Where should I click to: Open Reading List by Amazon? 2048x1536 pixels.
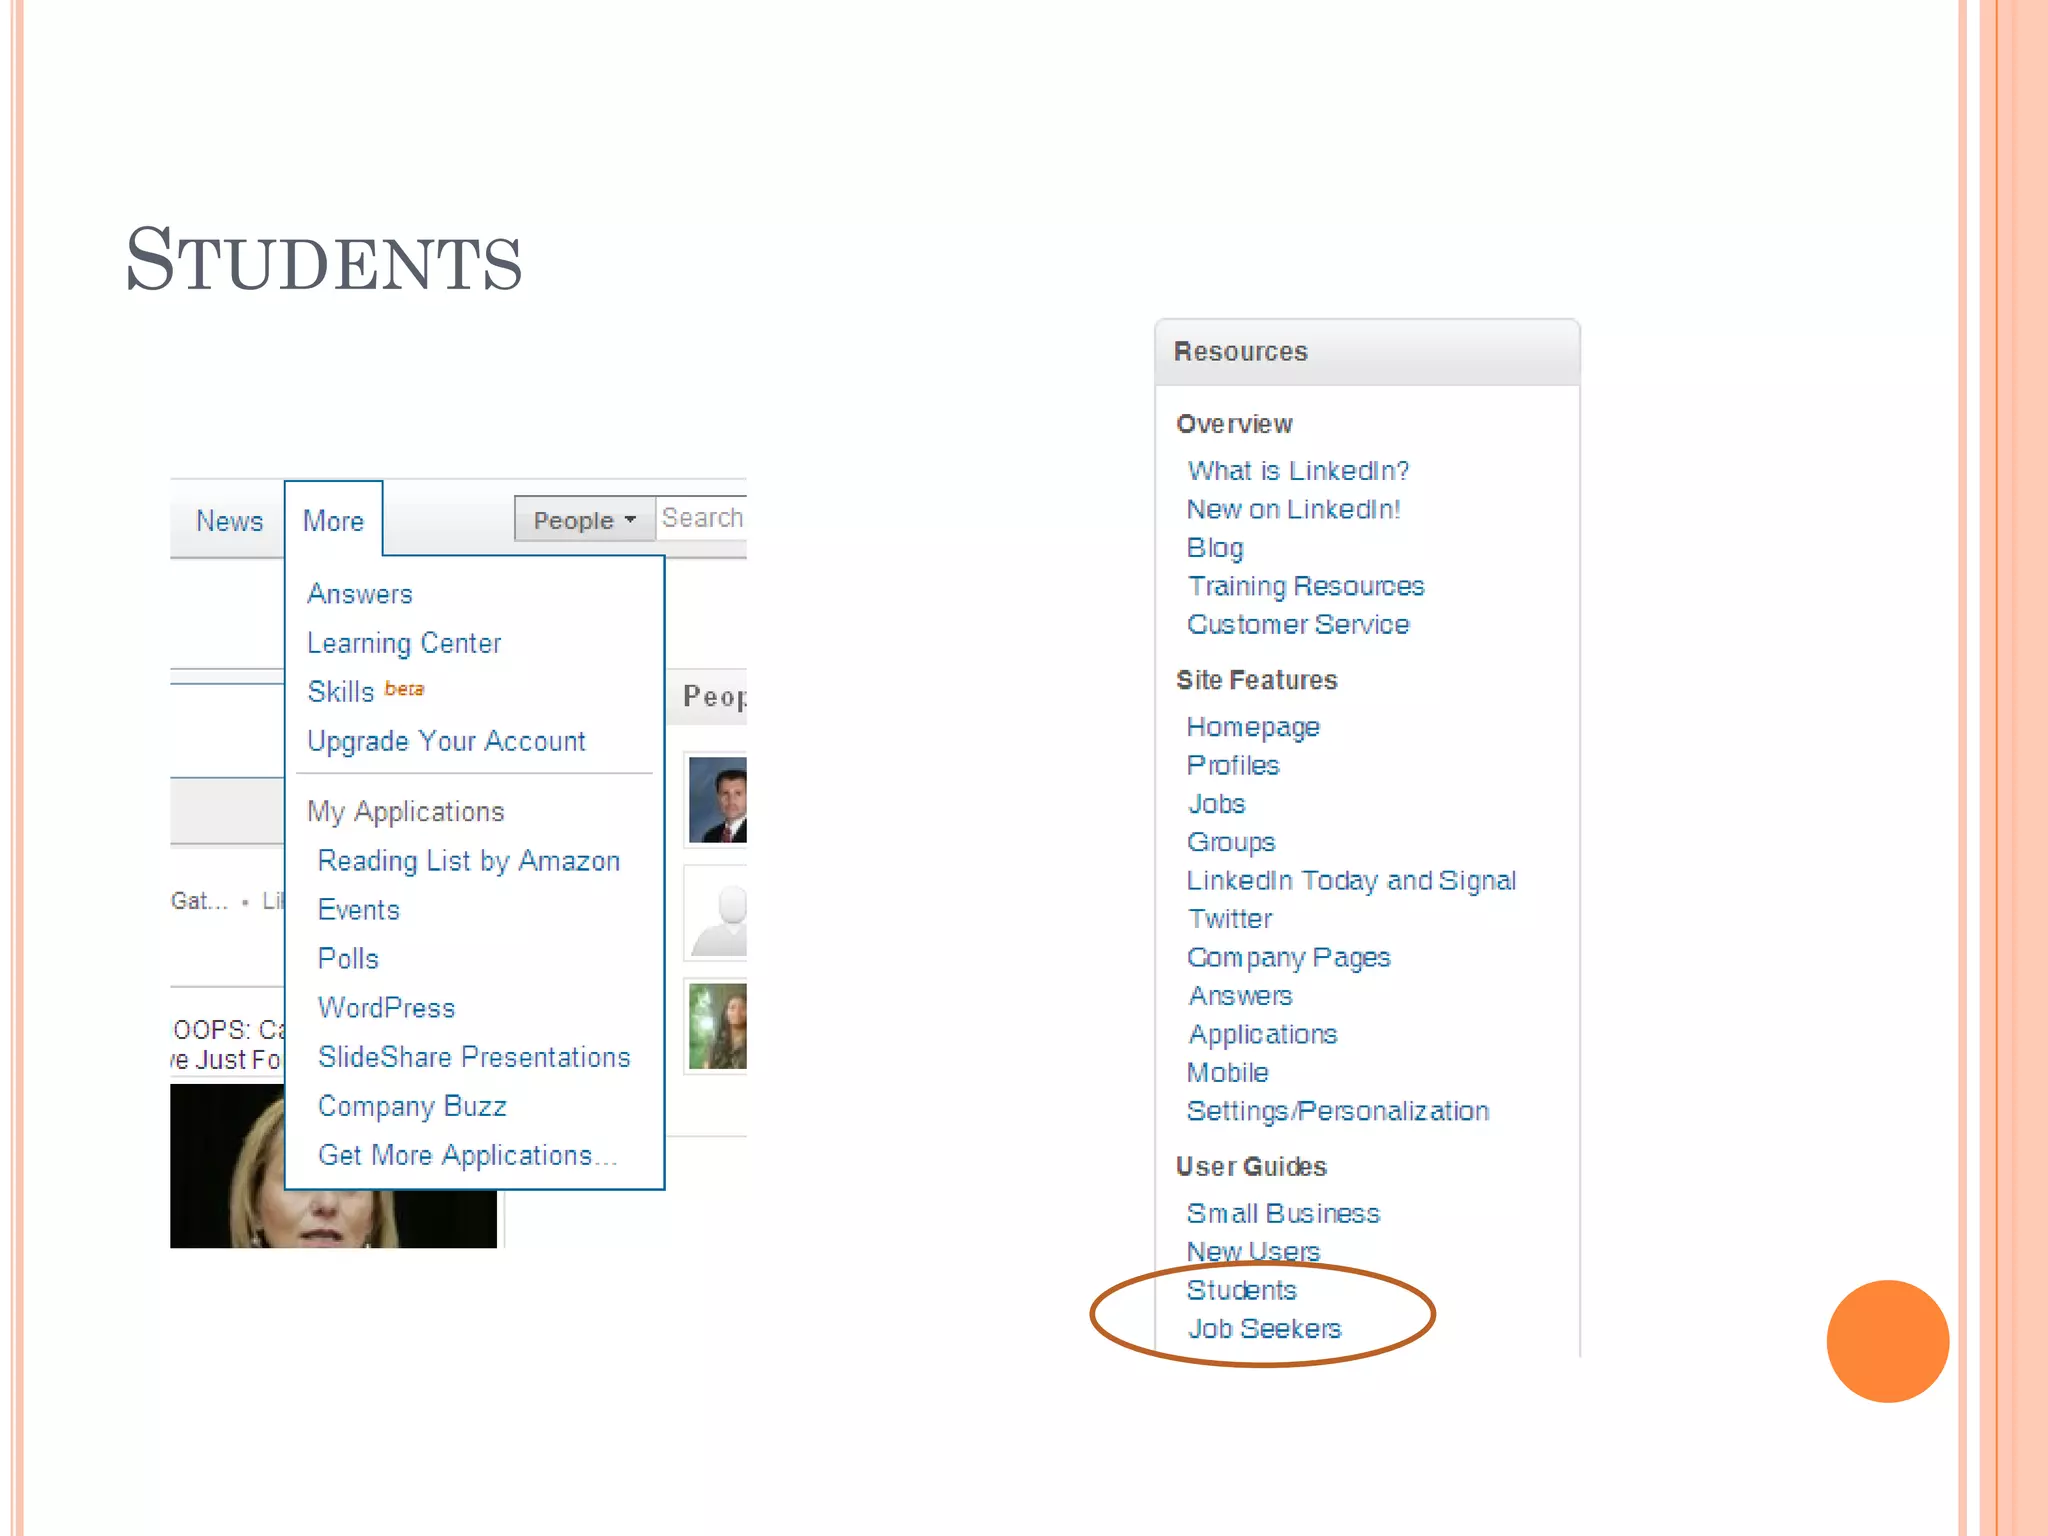469,861
